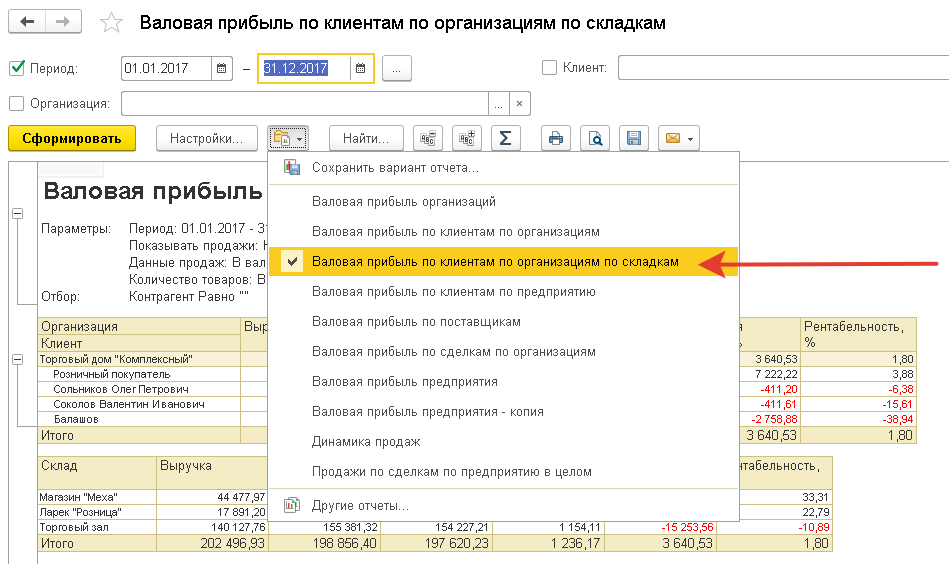Enable the Клиент filter checkbox

tap(549, 68)
